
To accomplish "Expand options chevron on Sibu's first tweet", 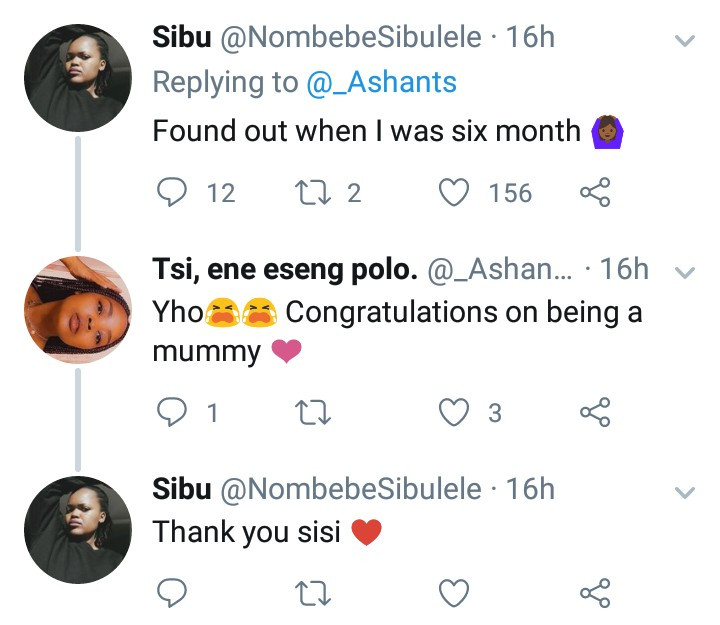I will pos(685,41).
